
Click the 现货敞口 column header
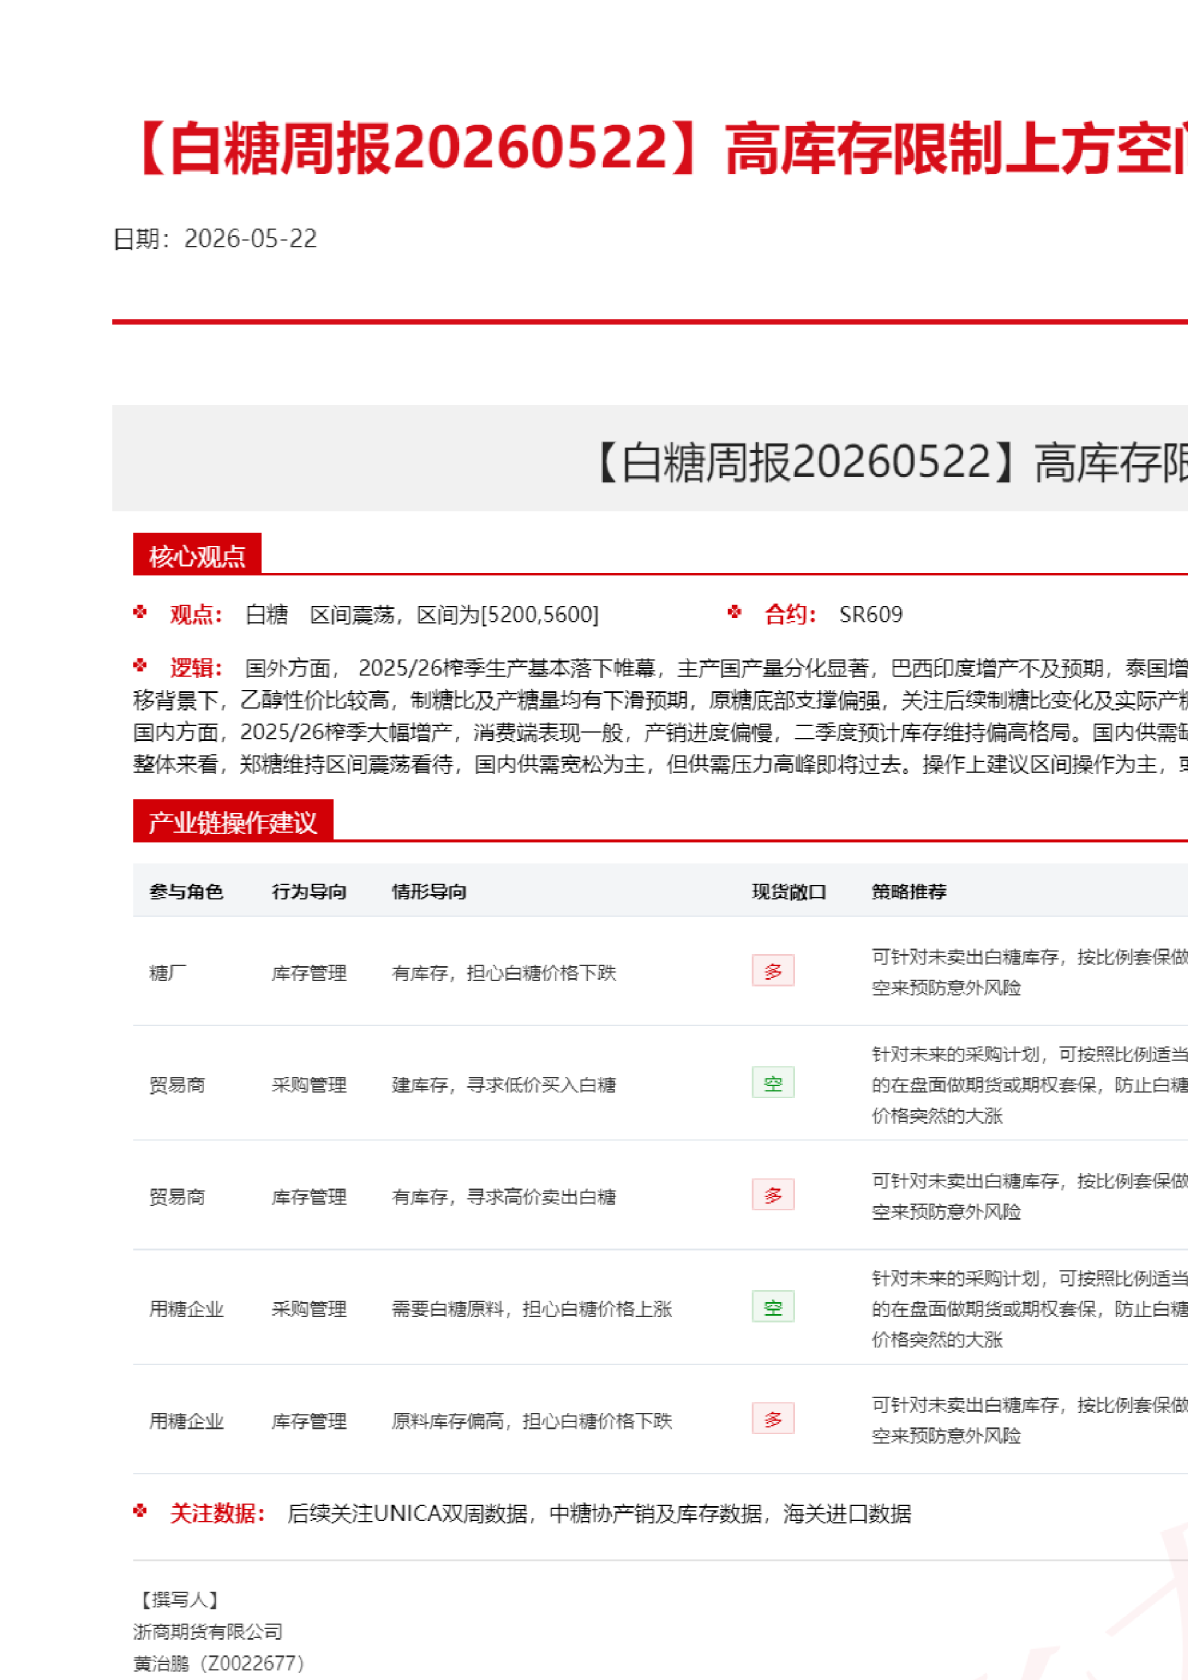pos(789,891)
